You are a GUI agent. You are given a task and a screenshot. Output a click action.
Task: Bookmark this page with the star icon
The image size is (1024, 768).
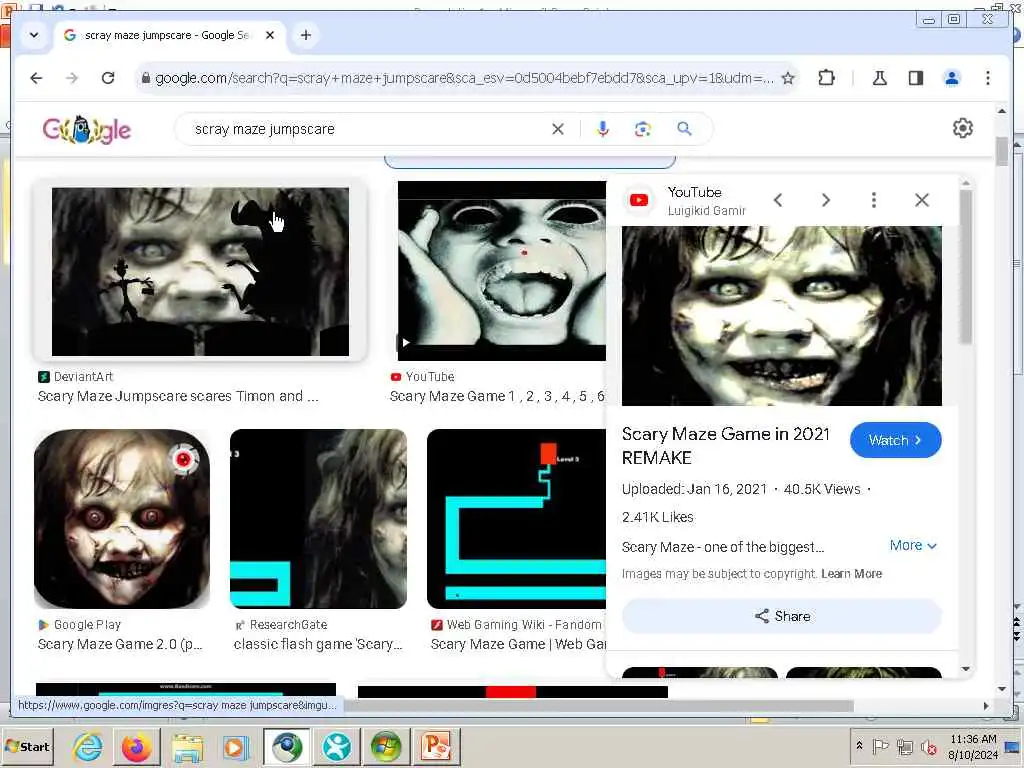point(788,78)
